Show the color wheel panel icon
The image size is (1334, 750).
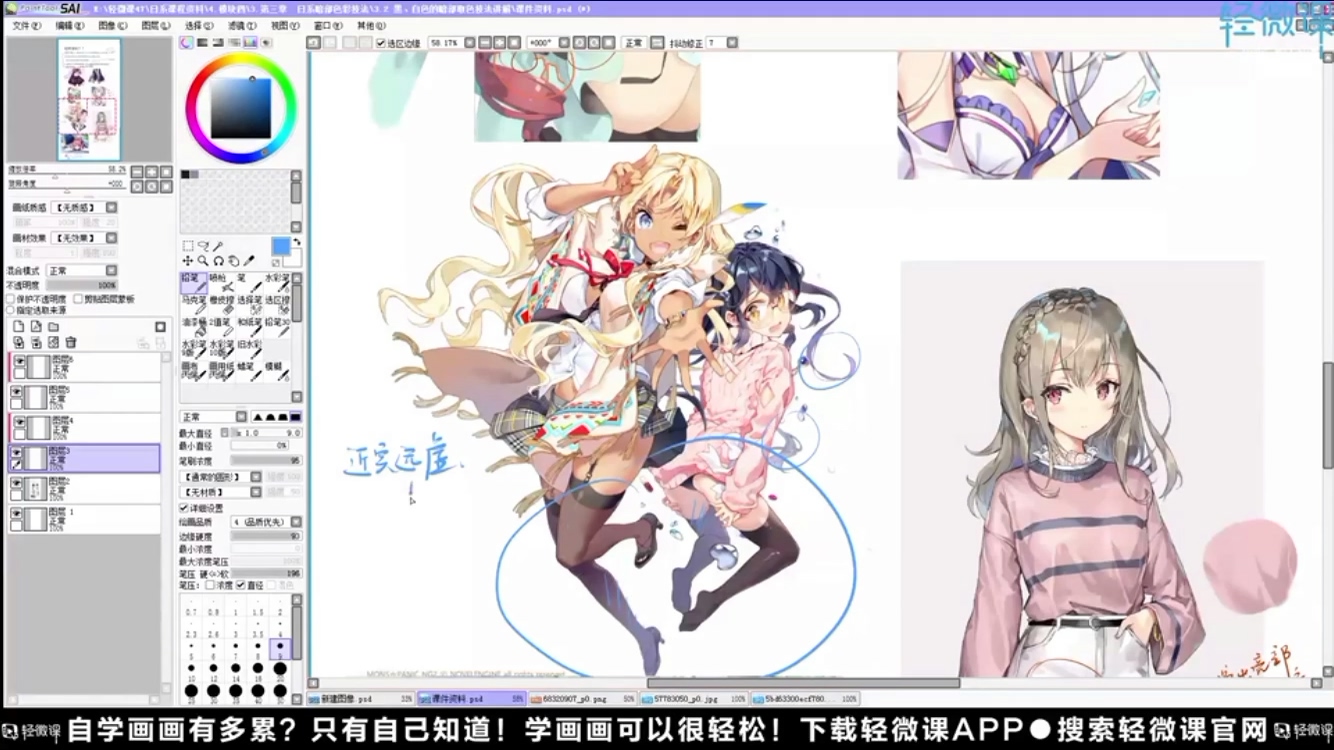pos(186,43)
